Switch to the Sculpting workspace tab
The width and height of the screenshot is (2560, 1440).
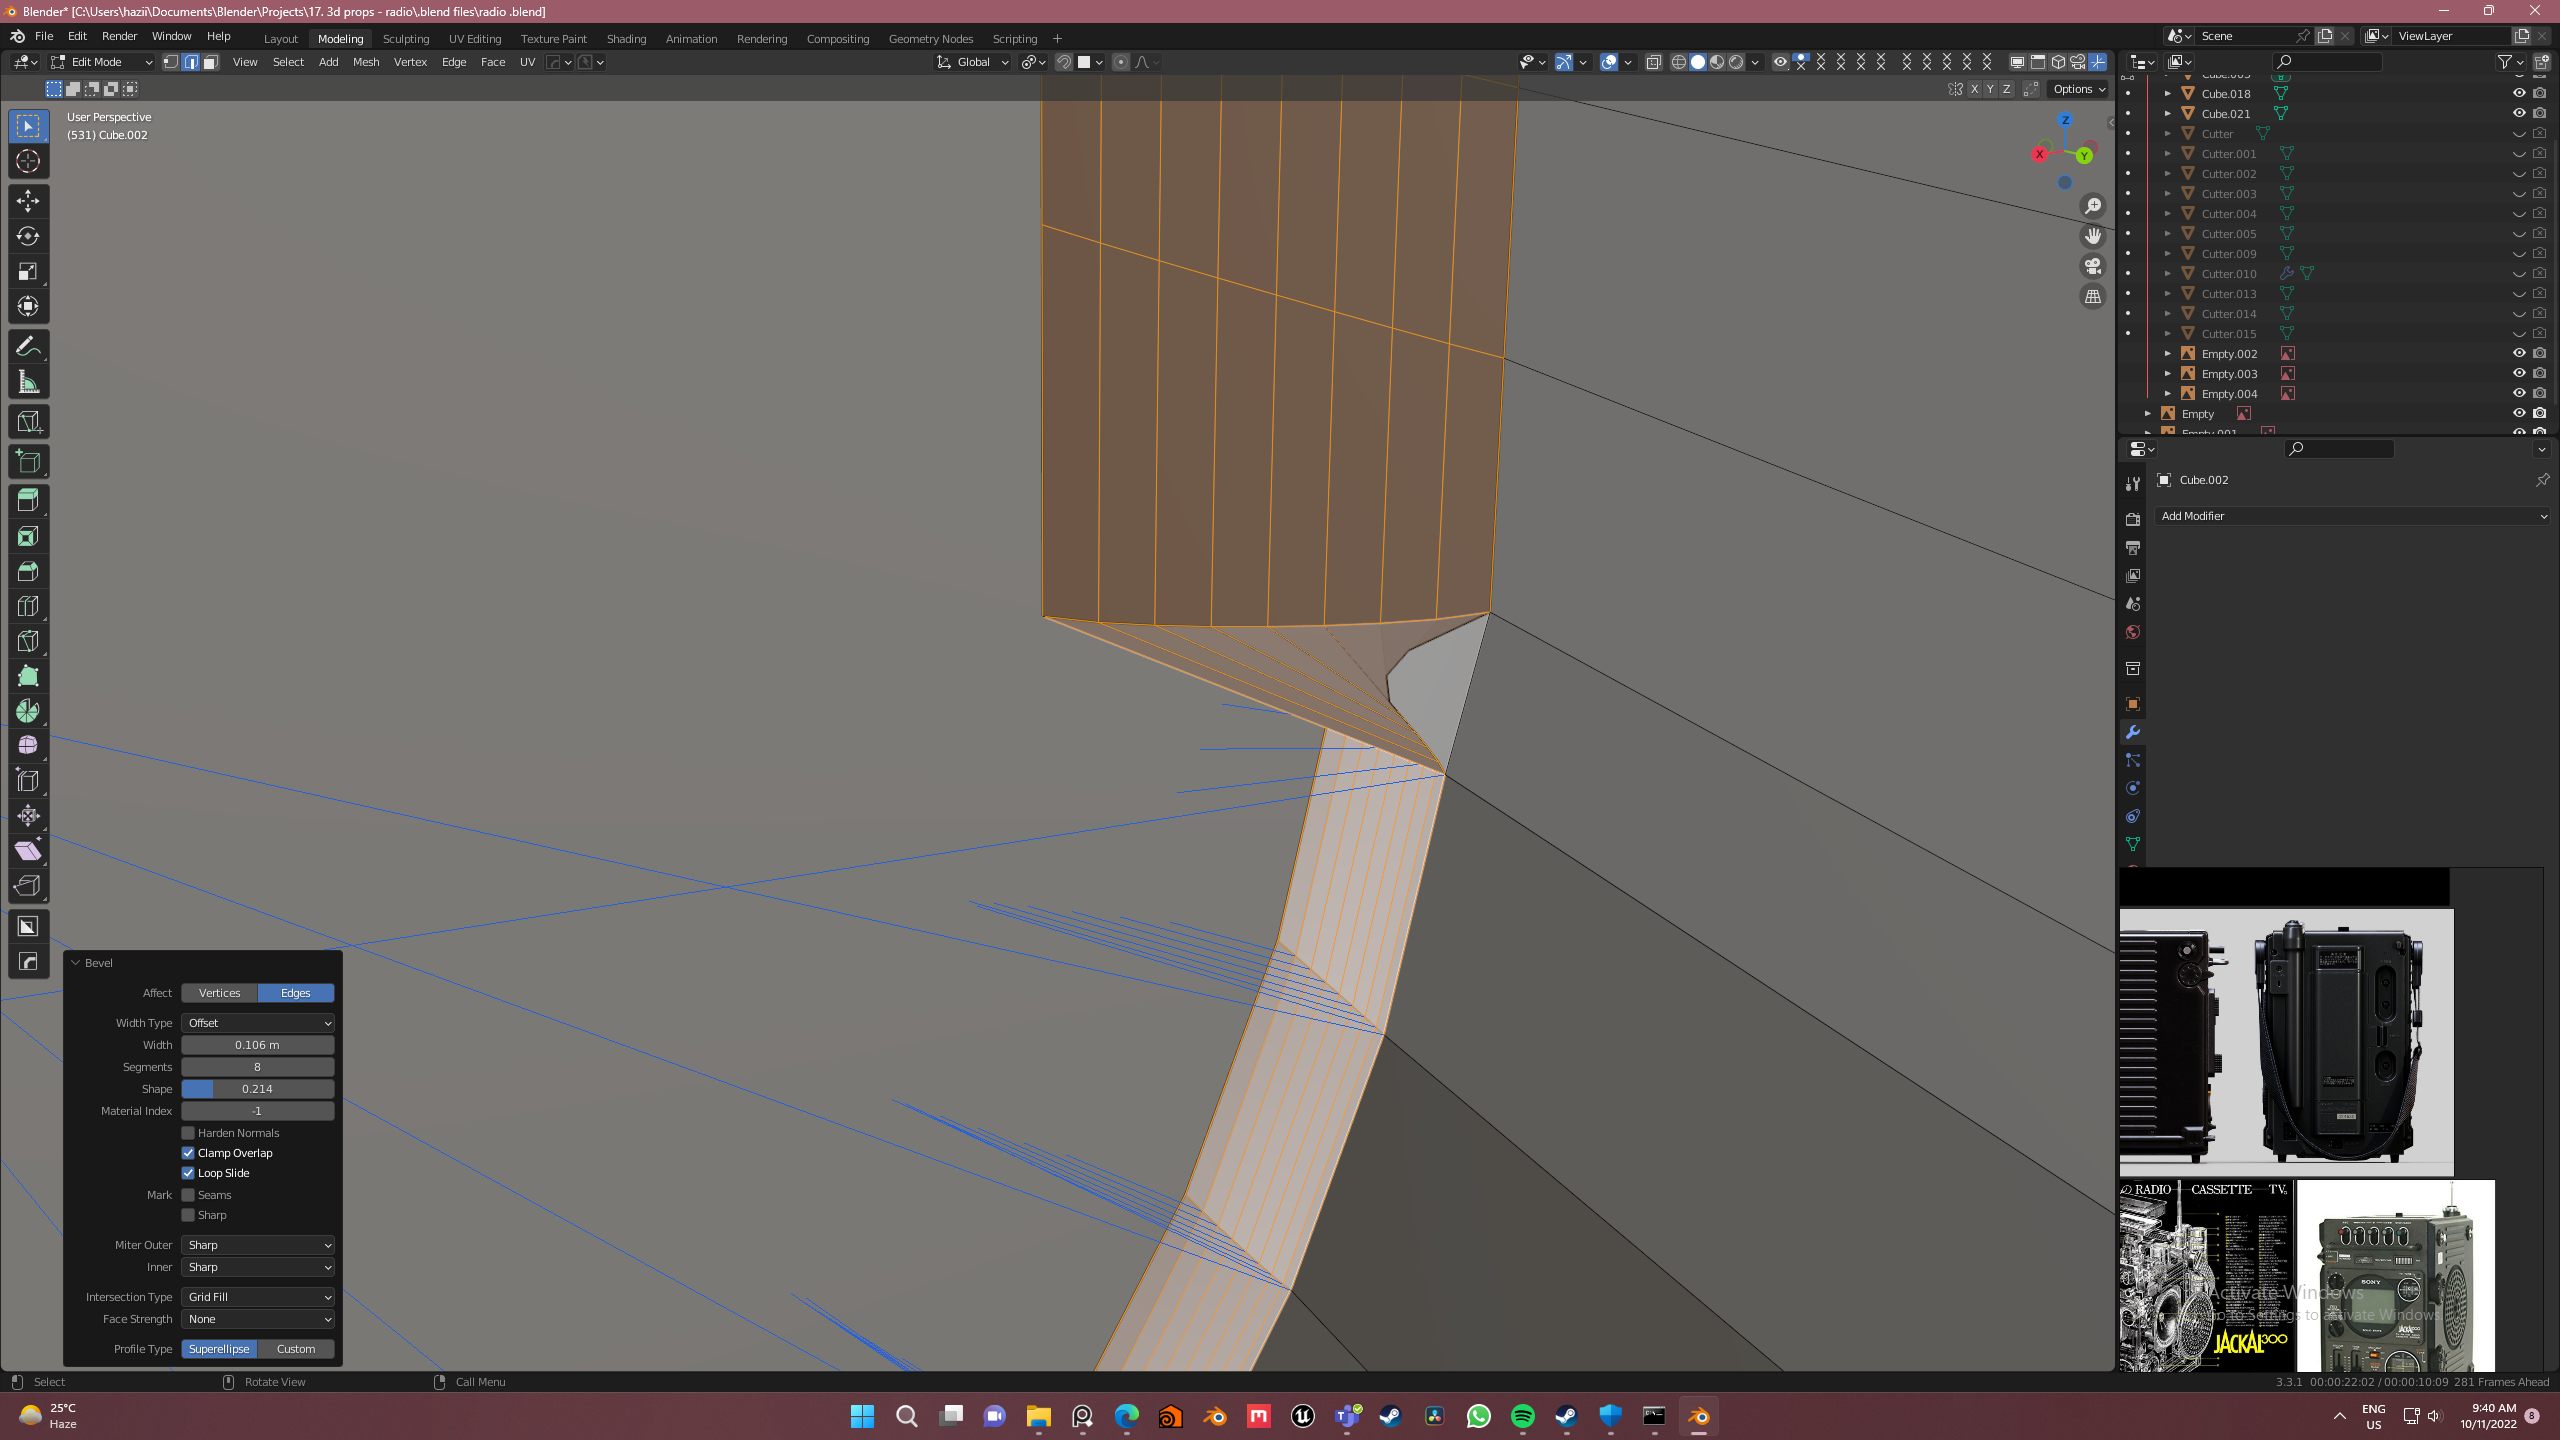coord(406,39)
